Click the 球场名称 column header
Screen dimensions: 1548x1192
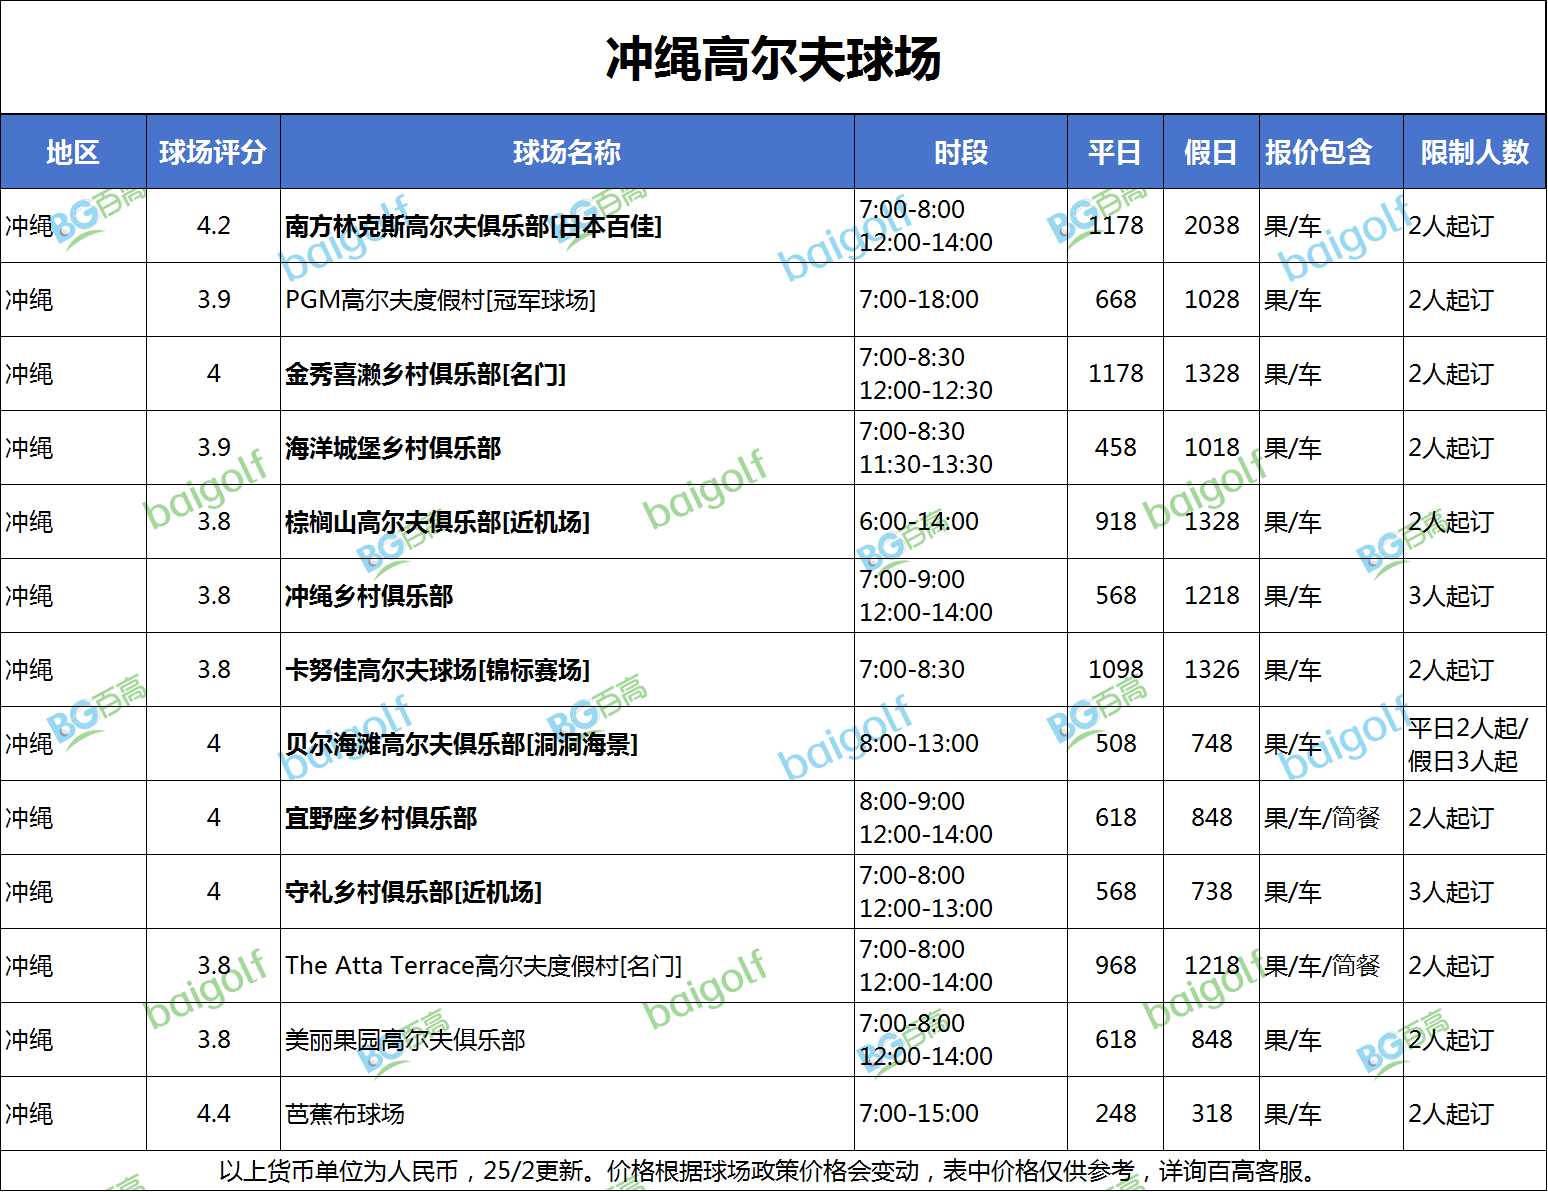coord(567,152)
